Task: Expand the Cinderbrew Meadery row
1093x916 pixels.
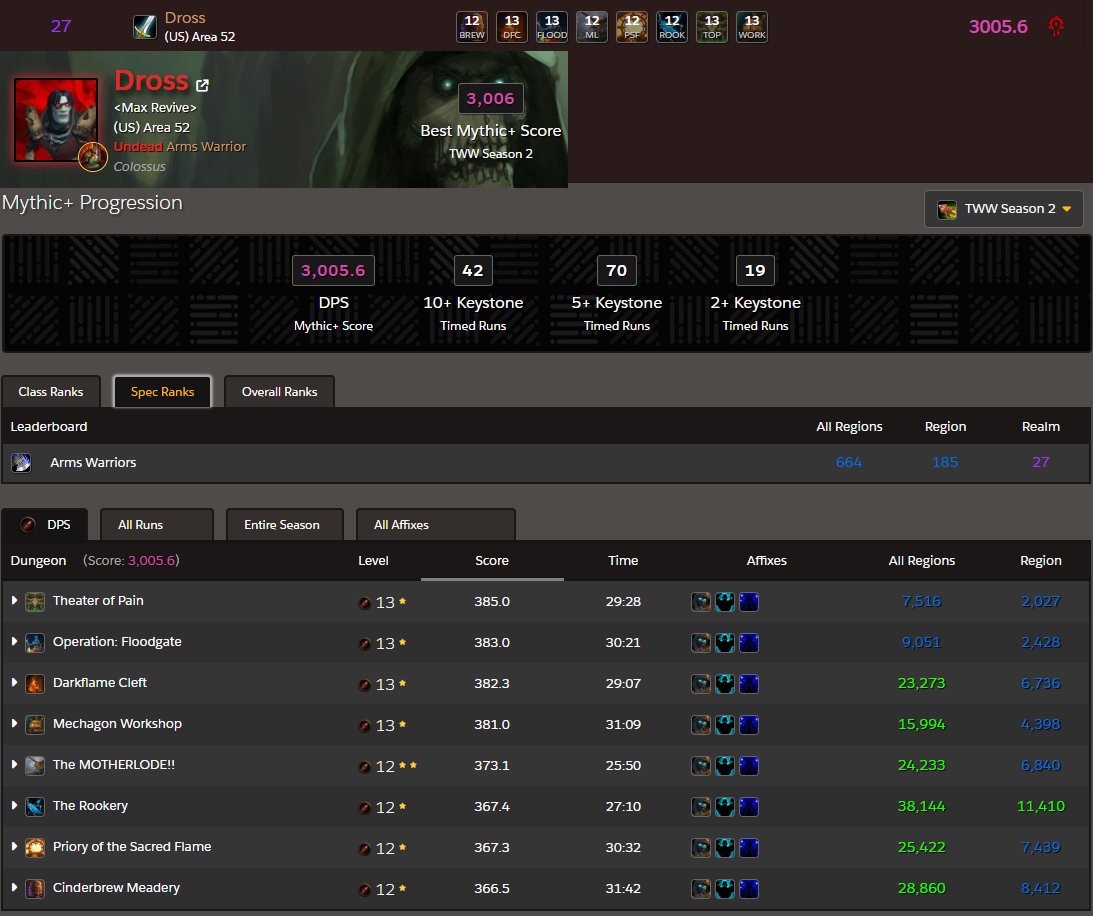Action: (x=14, y=887)
